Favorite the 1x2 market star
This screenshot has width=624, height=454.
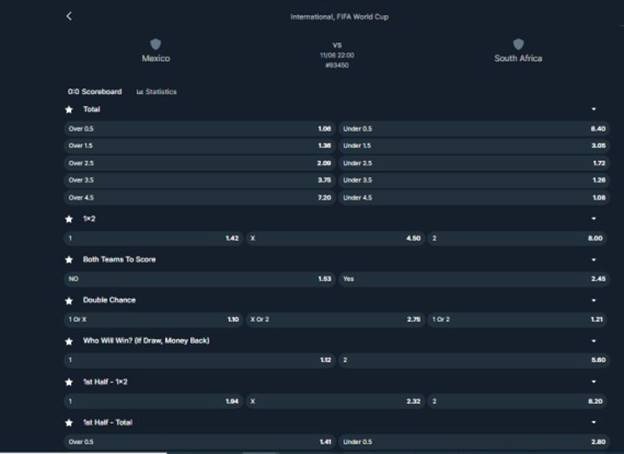point(69,219)
